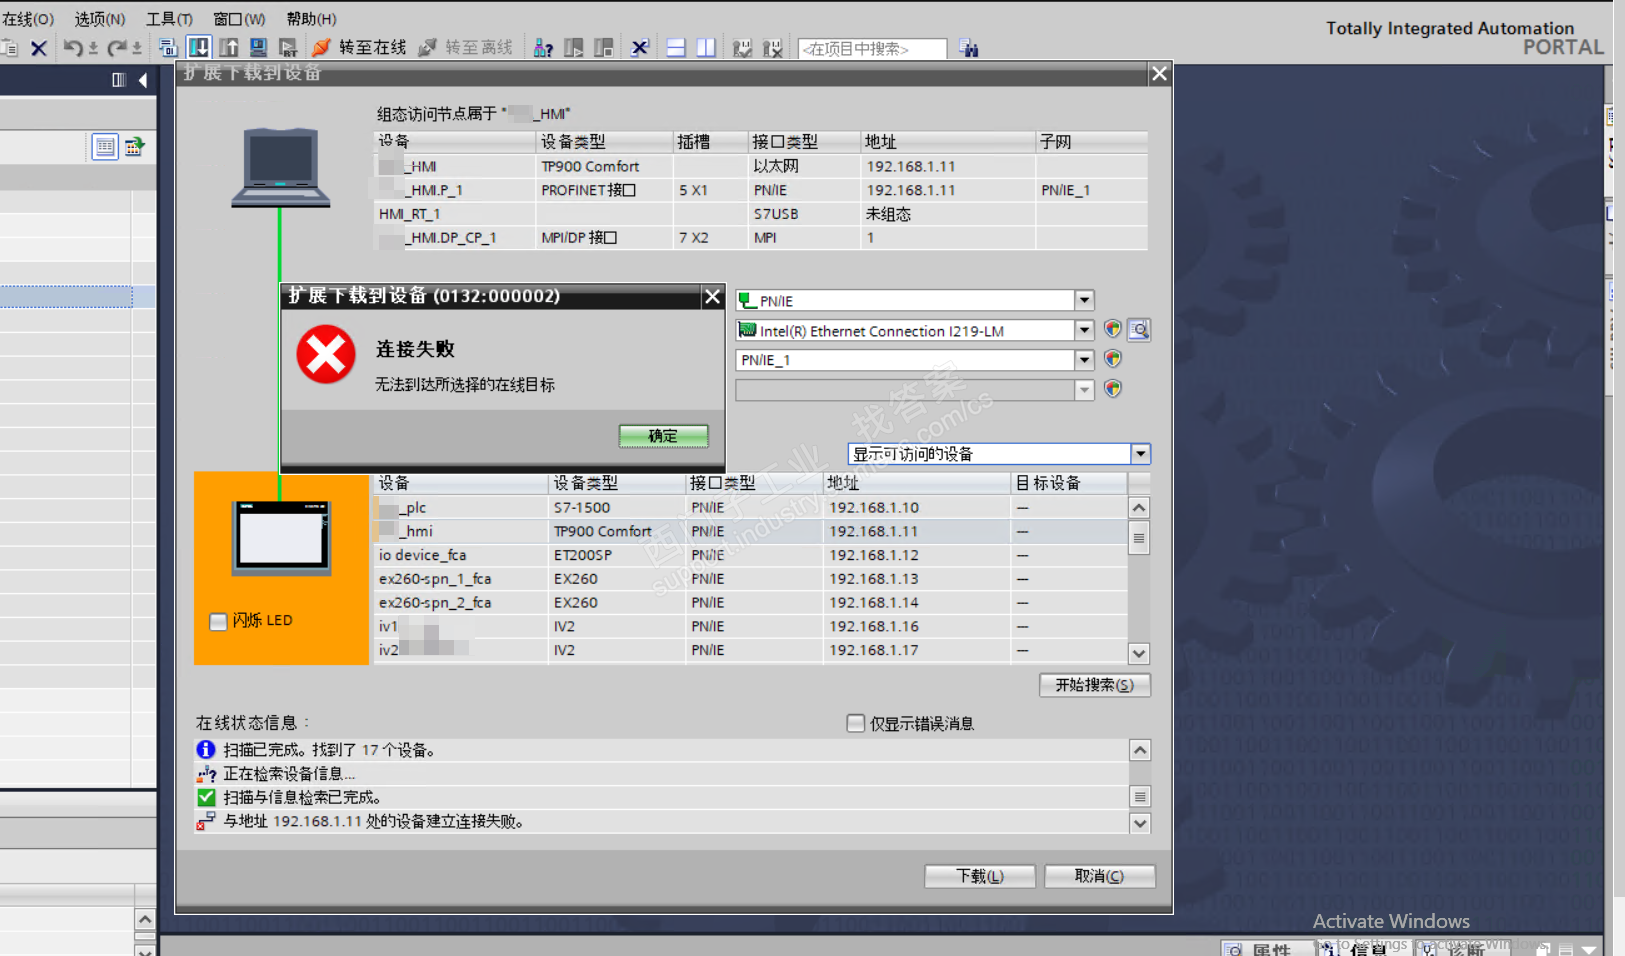
Task: Click the 转至离线 go offline button
Action: point(466,48)
